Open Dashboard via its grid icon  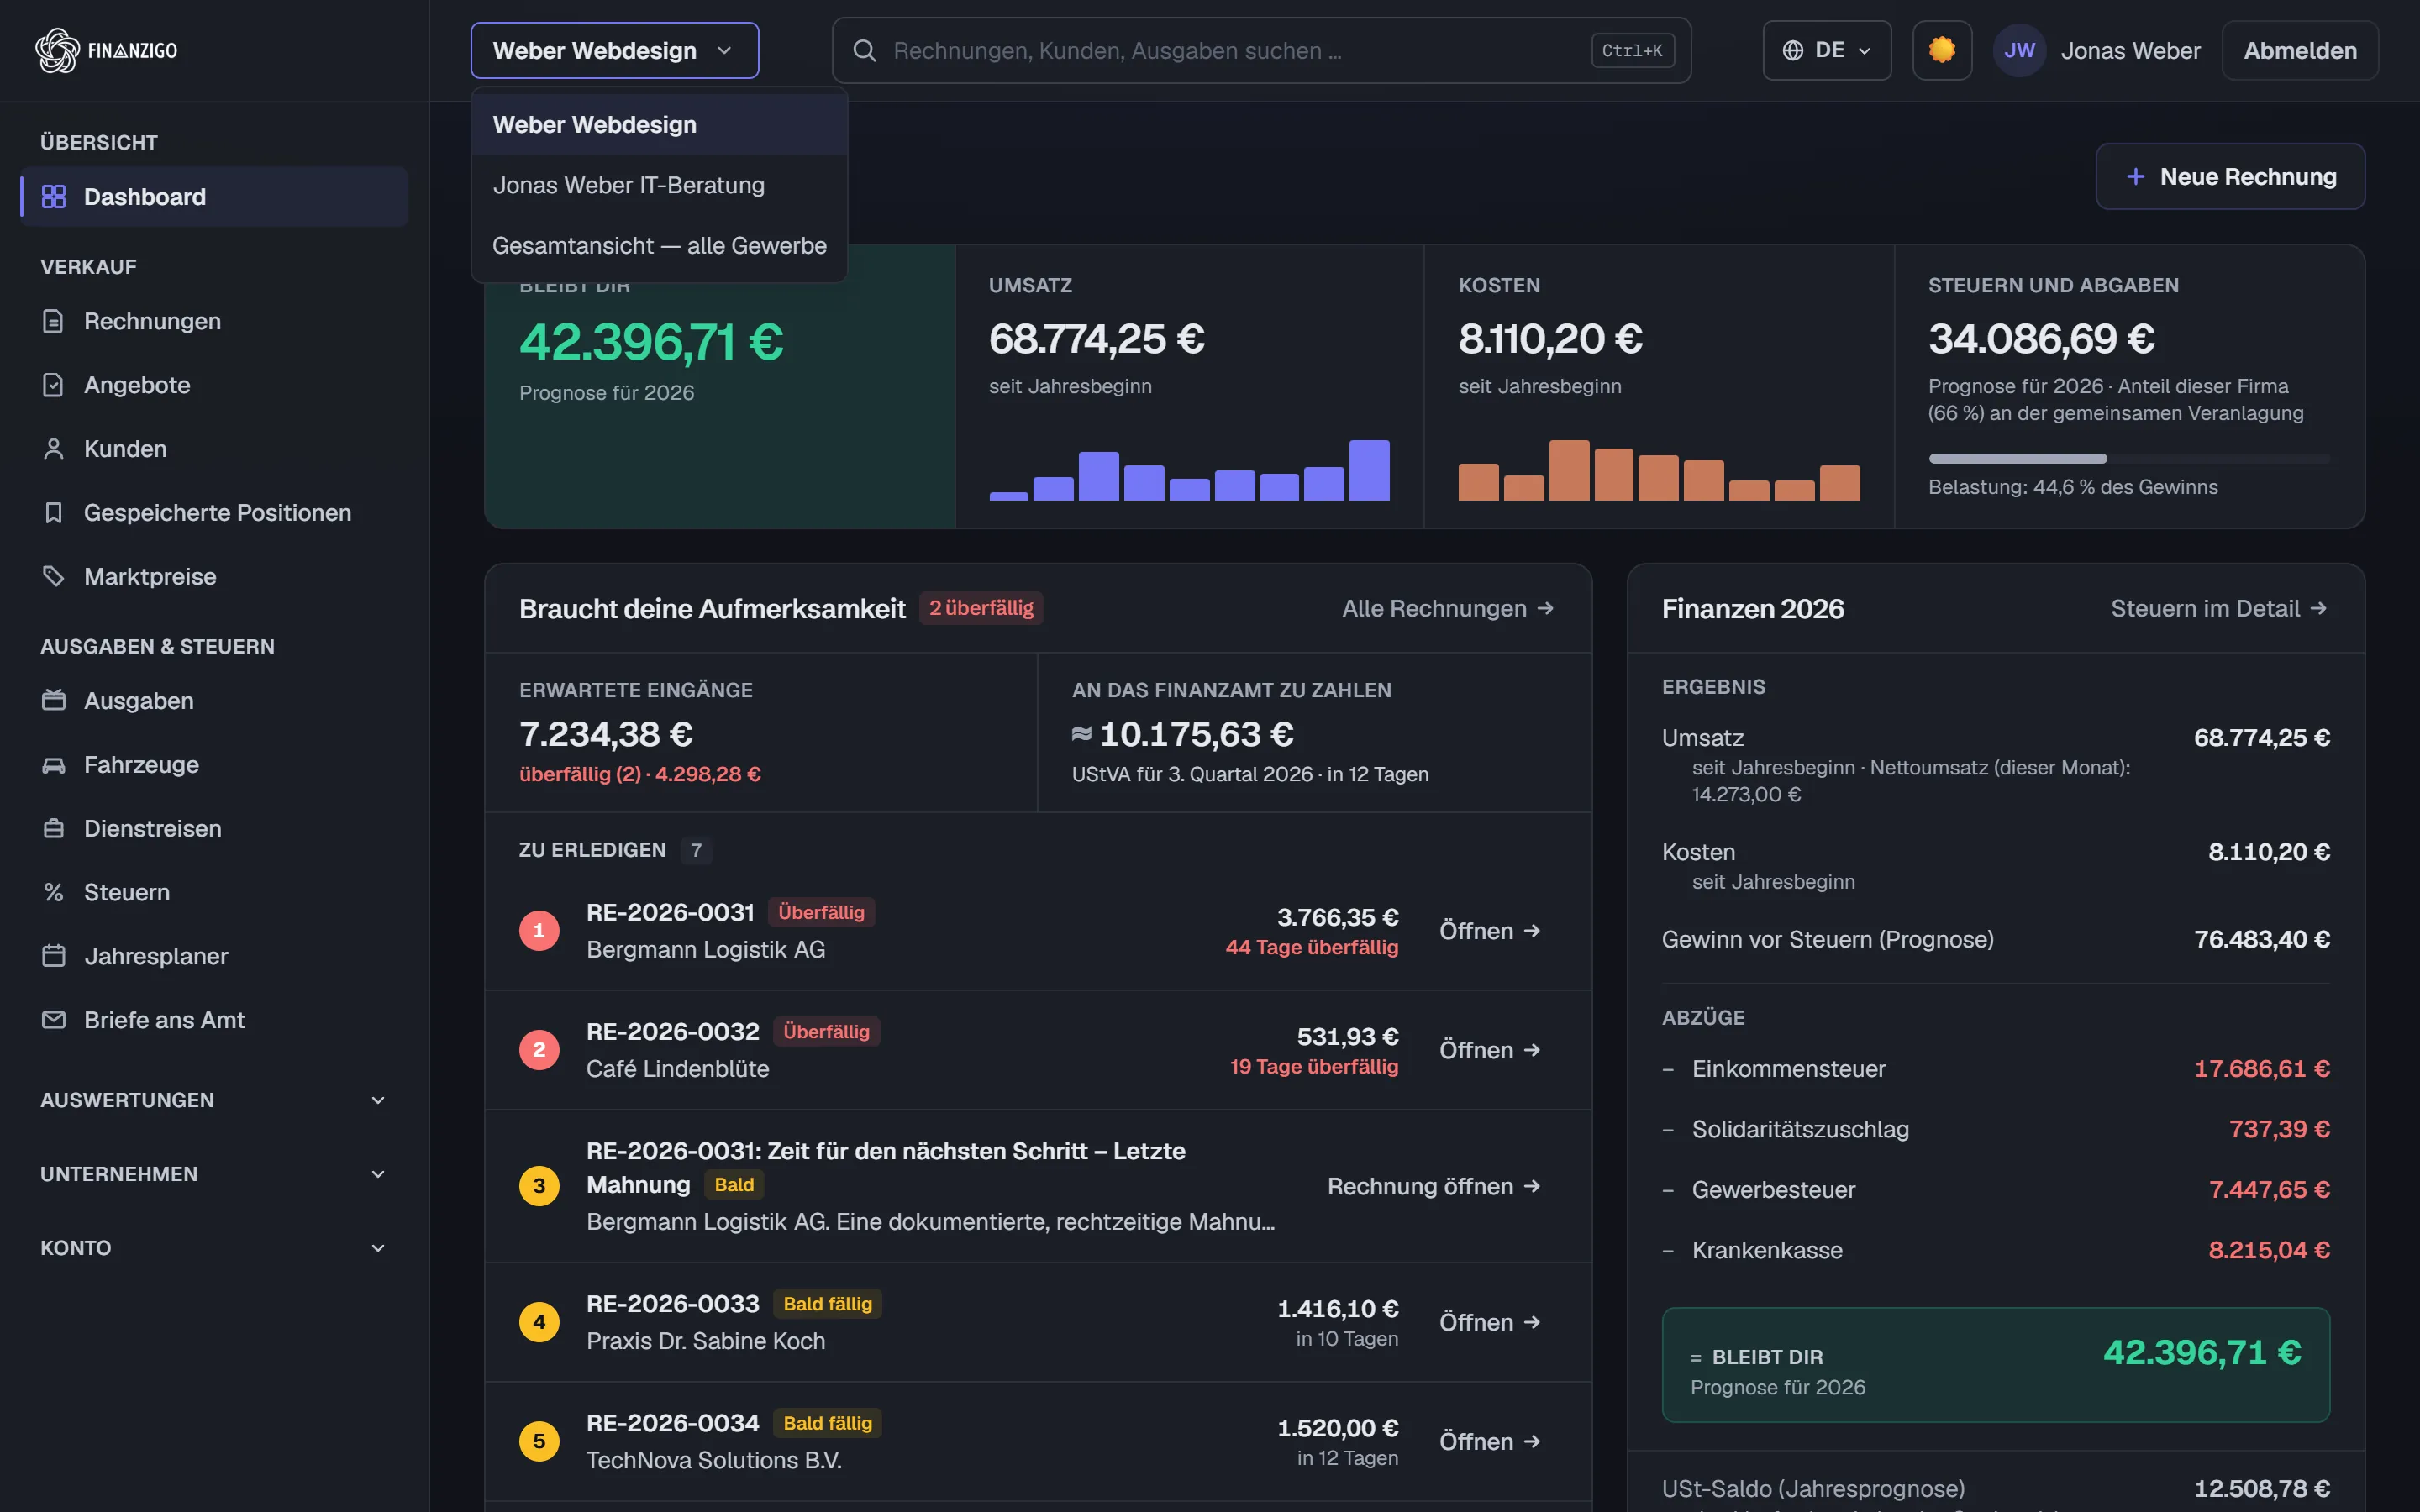(54, 197)
